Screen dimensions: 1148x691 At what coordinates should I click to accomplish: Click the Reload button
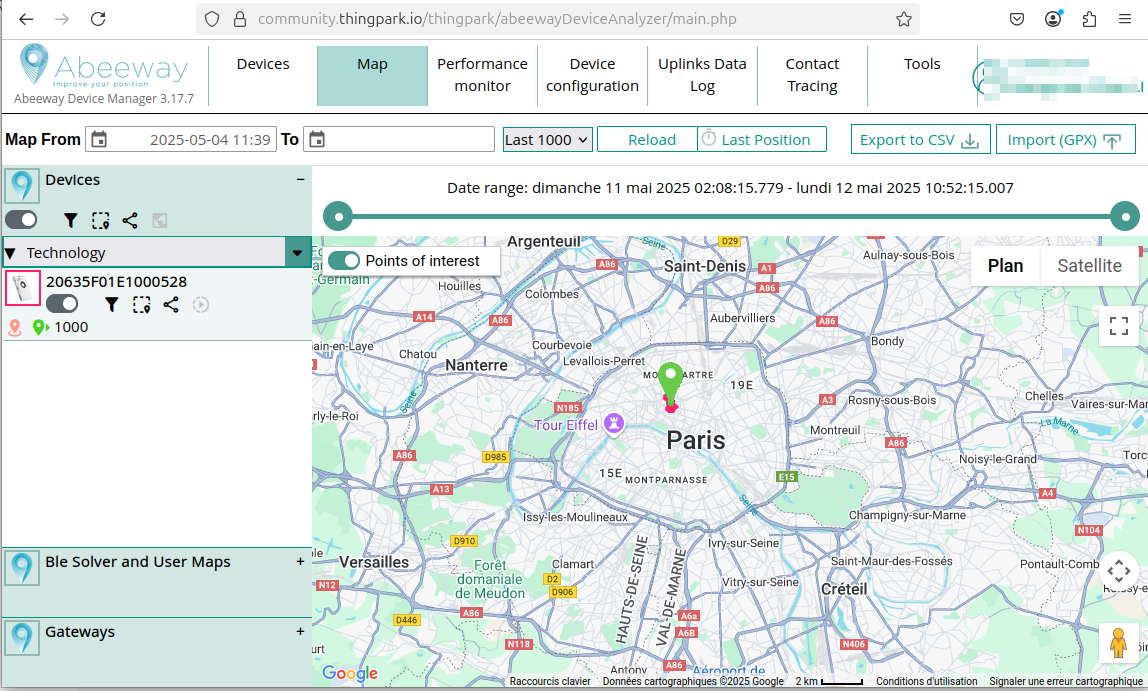tap(647, 139)
